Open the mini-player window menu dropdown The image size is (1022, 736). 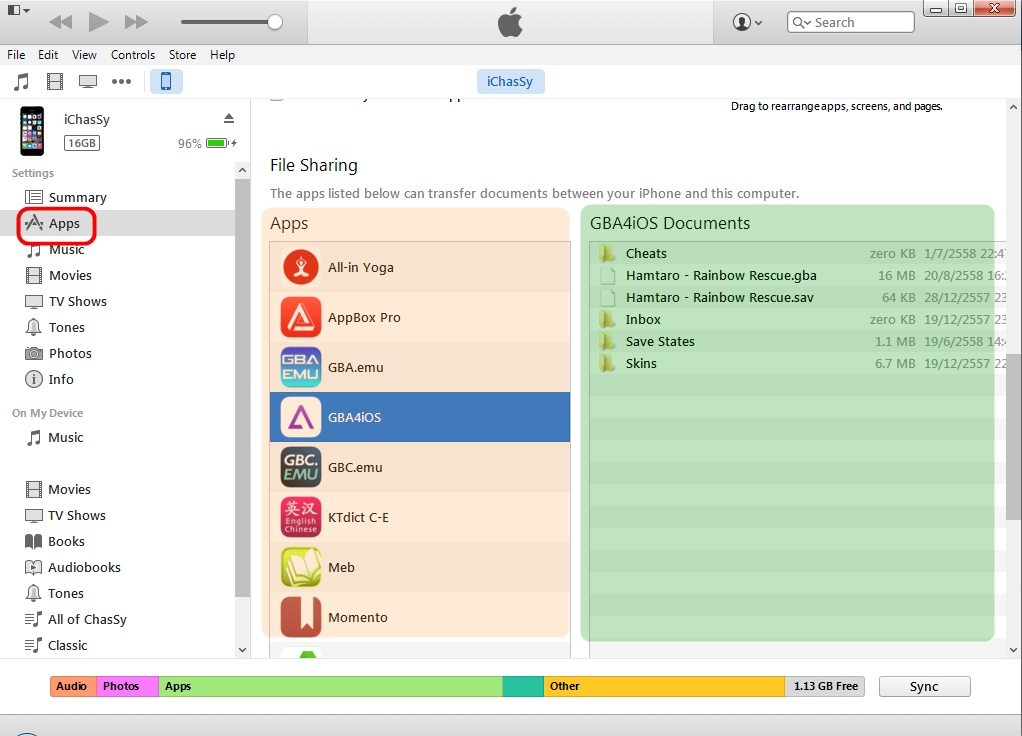[x=18, y=10]
